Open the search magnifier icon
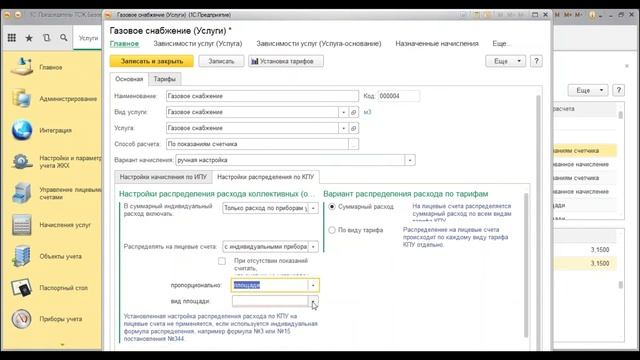Image resolution: width=640 pixels, height=360 pixels. point(64,38)
